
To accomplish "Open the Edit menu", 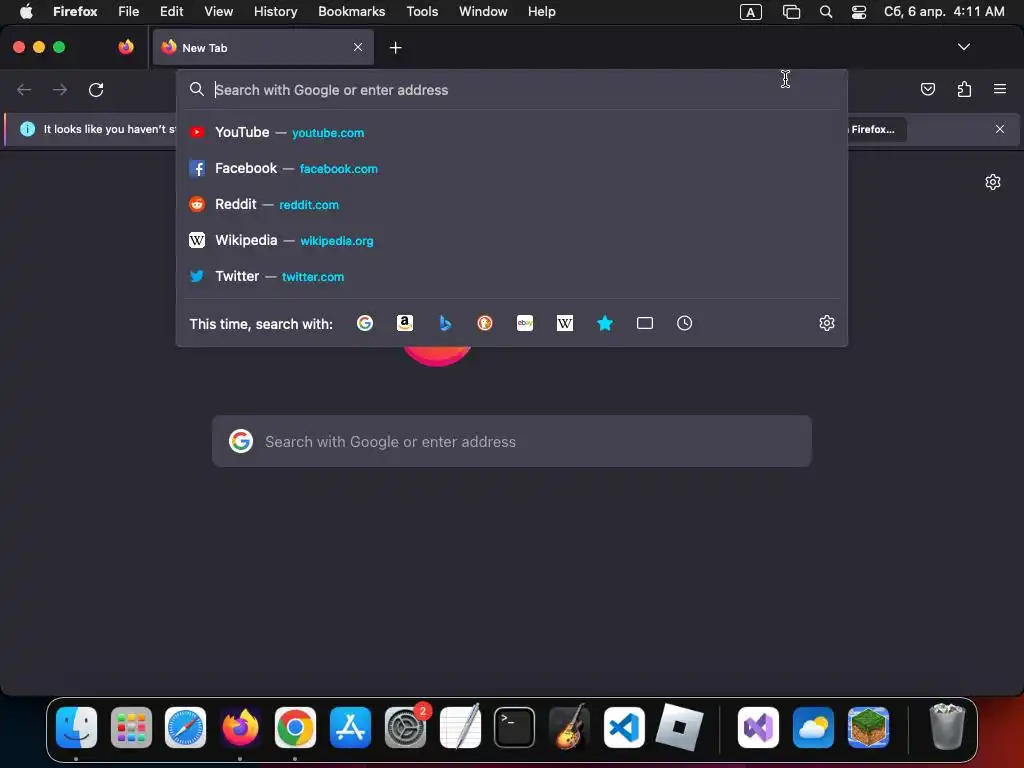I will point(172,12).
